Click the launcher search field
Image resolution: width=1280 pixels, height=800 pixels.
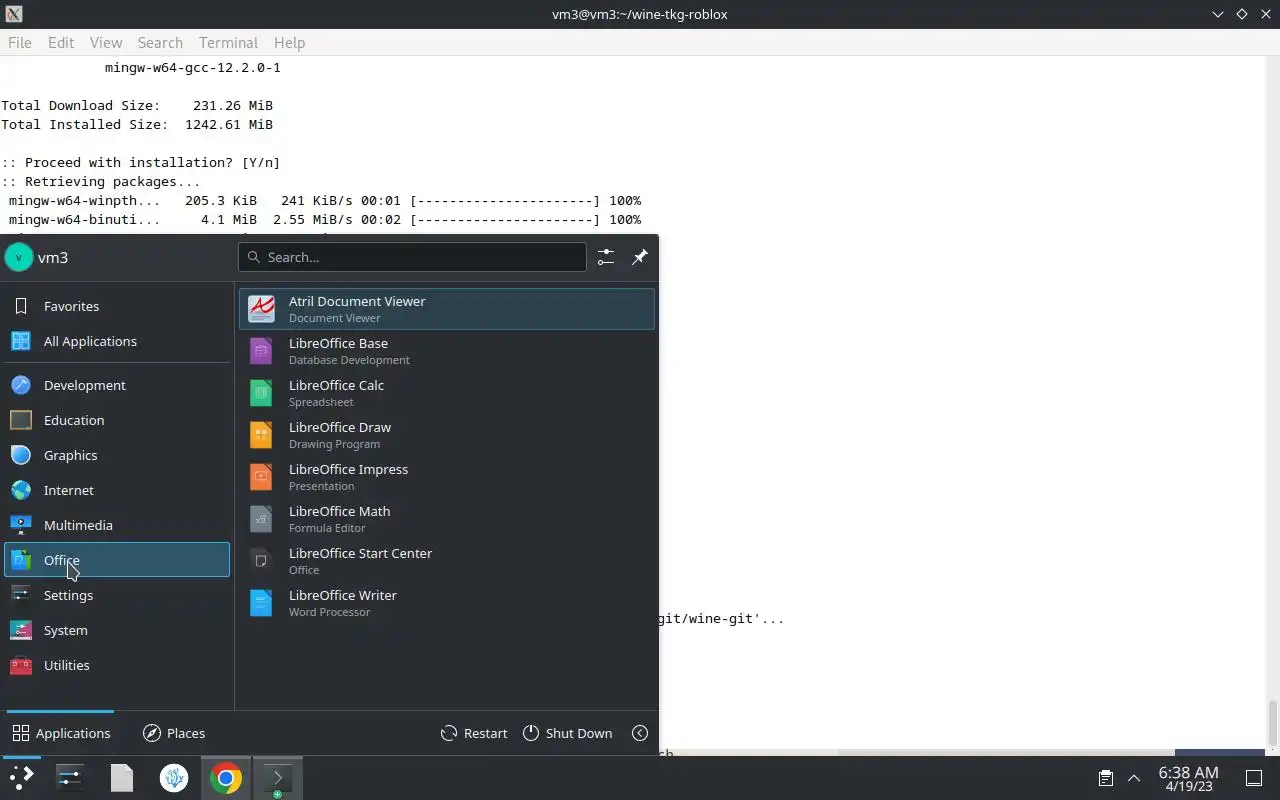click(412, 257)
